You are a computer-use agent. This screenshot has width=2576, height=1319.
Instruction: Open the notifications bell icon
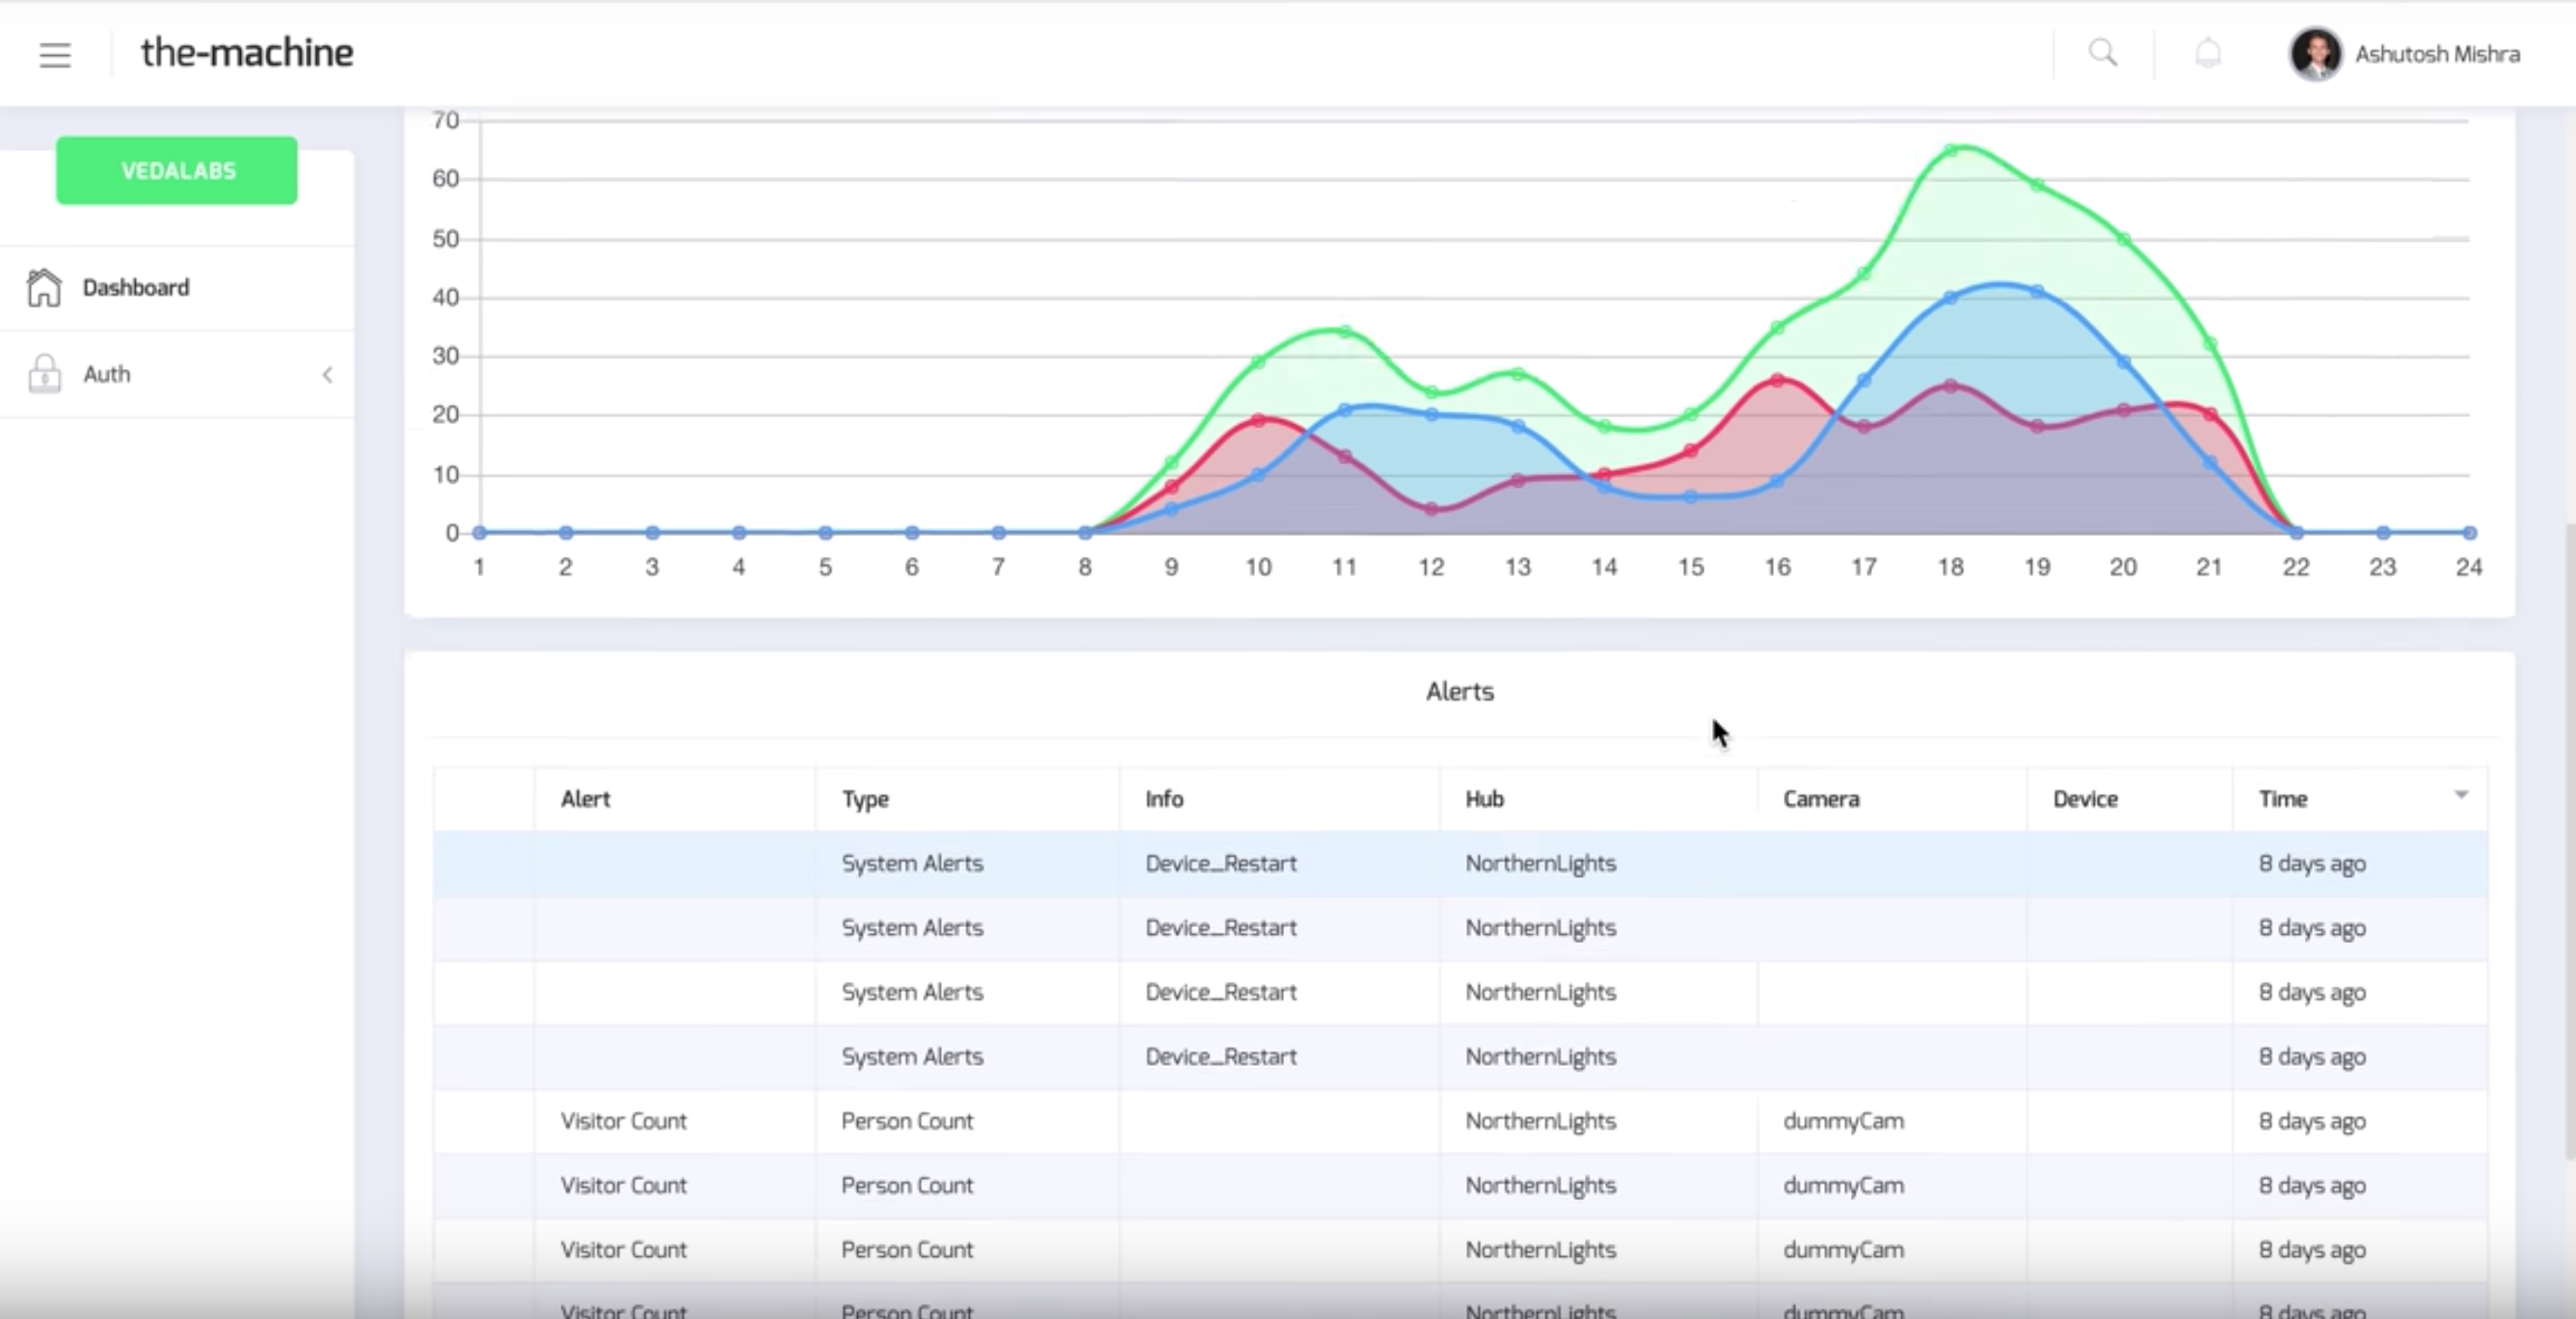pos(2208,53)
